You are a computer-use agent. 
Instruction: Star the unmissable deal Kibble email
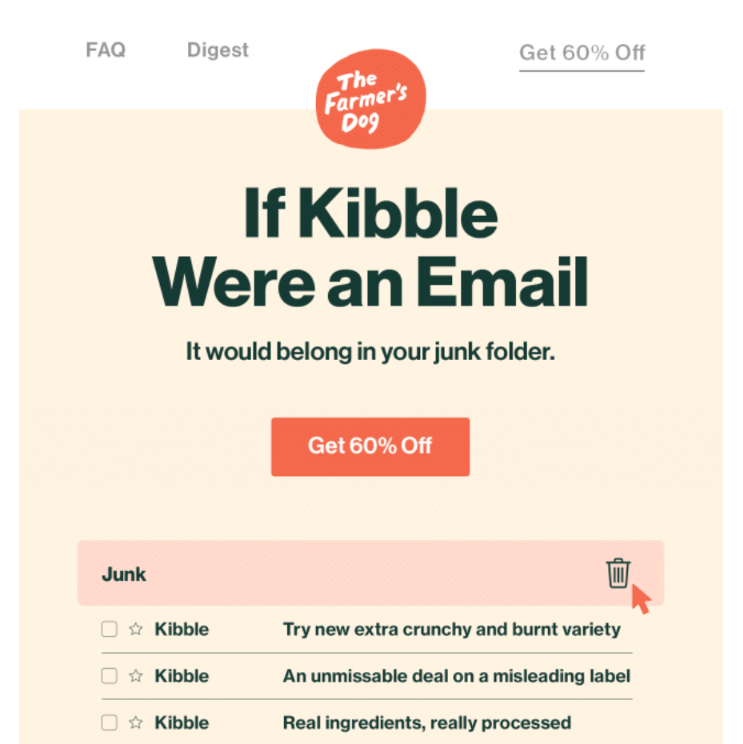click(x=136, y=676)
